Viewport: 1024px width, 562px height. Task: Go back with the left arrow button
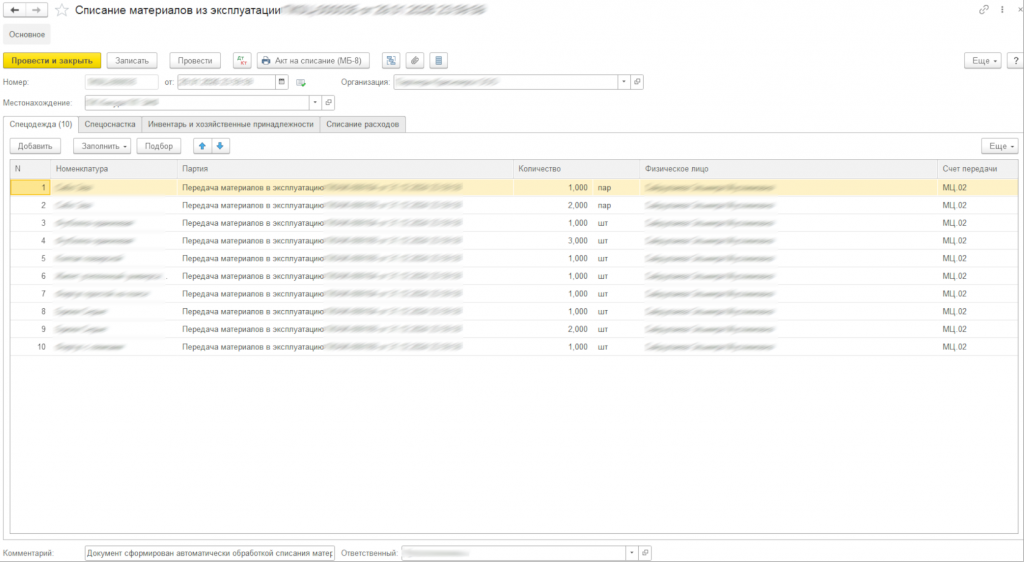(x=15, y=10)
